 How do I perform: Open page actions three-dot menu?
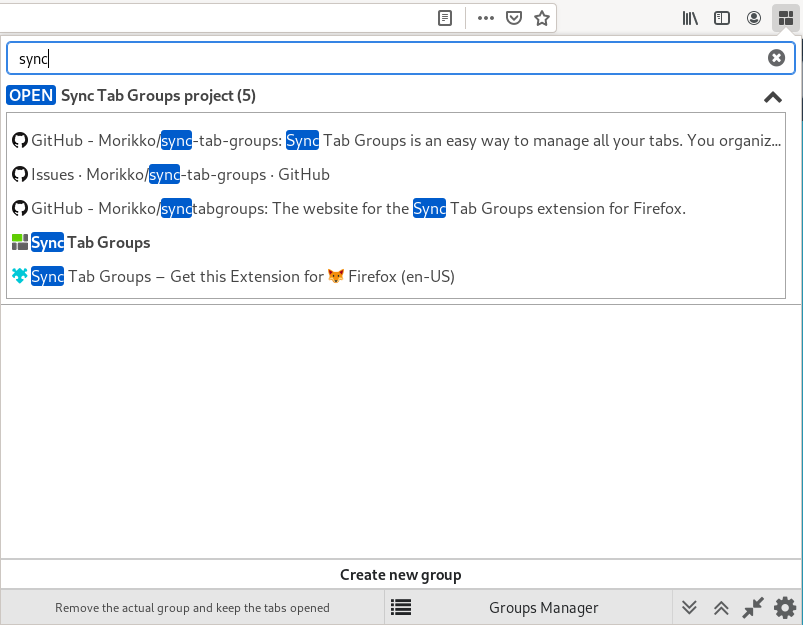485,18
